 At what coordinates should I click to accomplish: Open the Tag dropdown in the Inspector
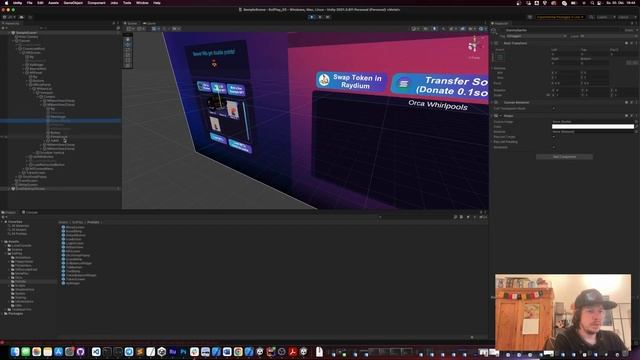tap(536, 36)
